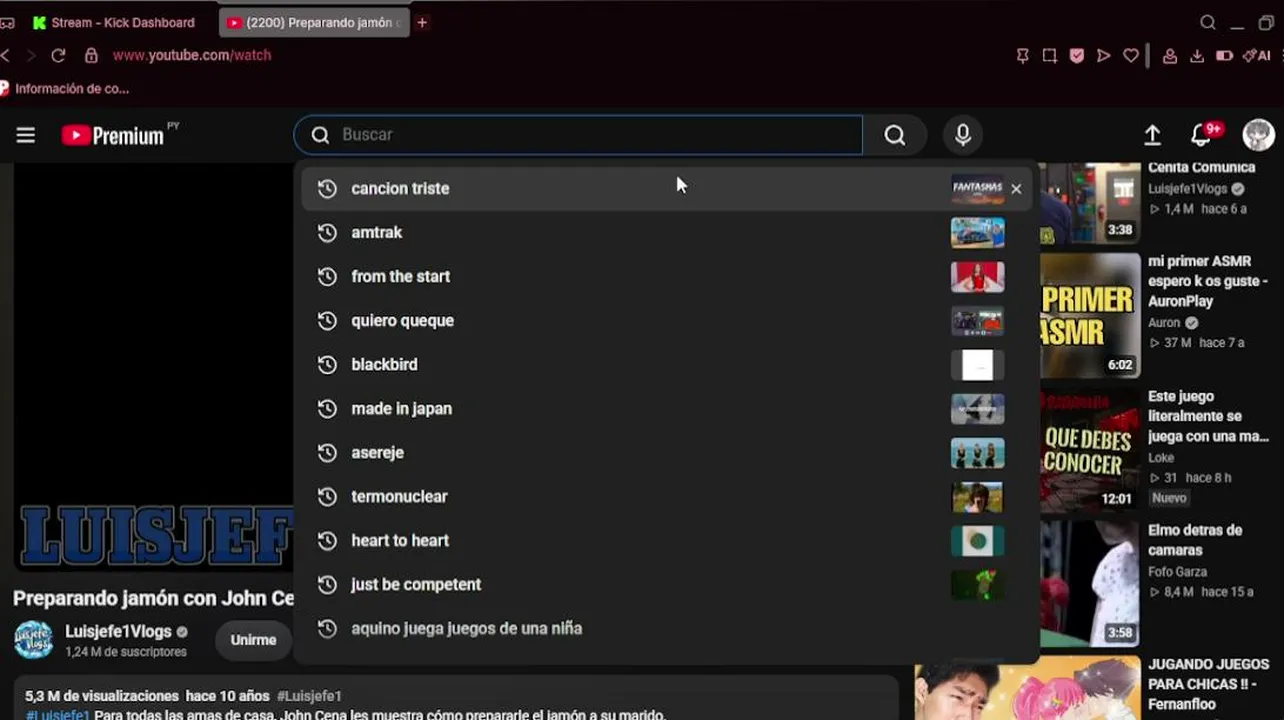Viewport: 1284px width, 720px height.
Task: Open the browser AI assistant button
Action: [1256, 56]
